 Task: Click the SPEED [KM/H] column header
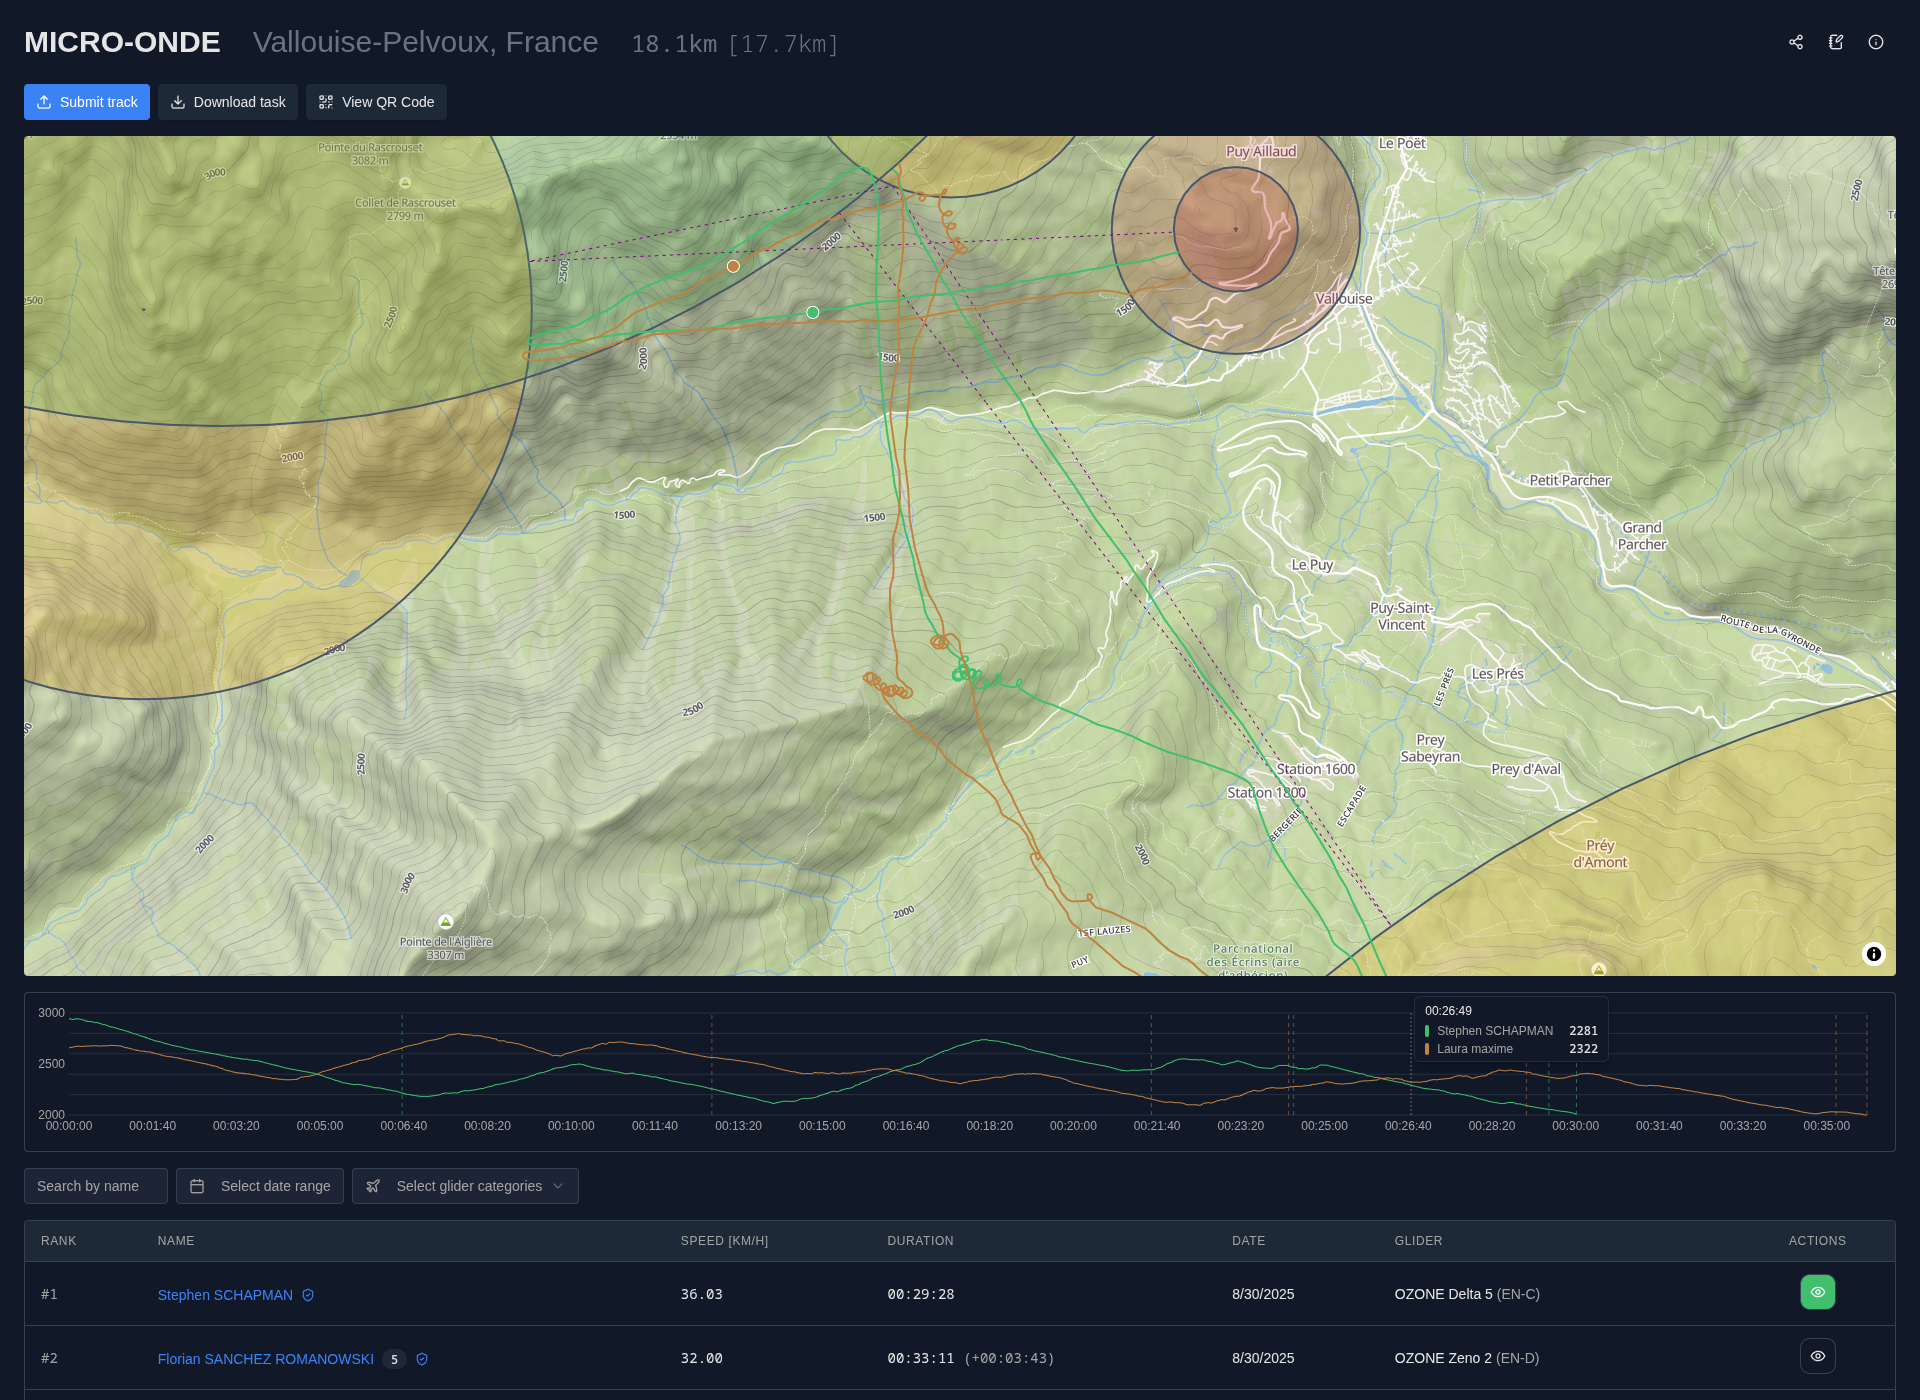pyautogui.click(x=724, y=1241)
